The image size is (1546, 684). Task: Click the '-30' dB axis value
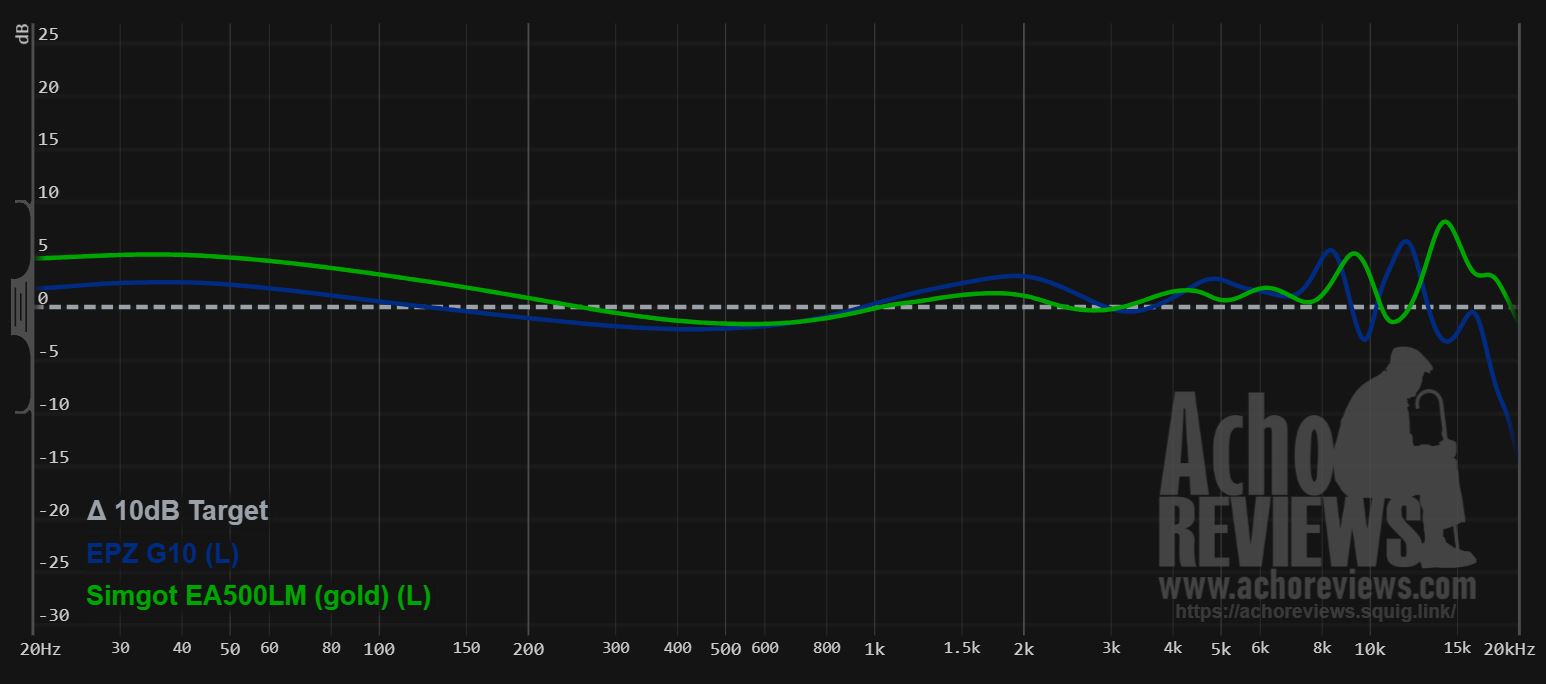pyautogui.click(x=53, y=615)
